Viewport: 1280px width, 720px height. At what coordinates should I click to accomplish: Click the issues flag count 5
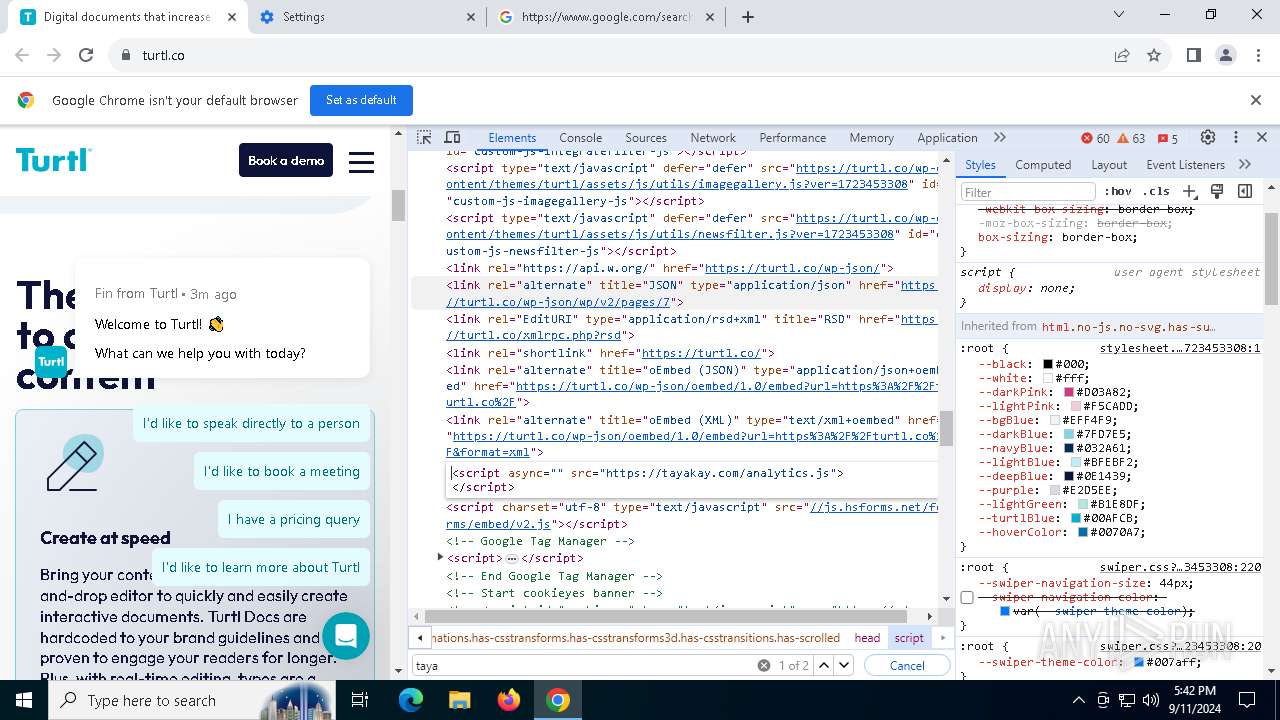pyautogui.click(x=1166, y=138)
